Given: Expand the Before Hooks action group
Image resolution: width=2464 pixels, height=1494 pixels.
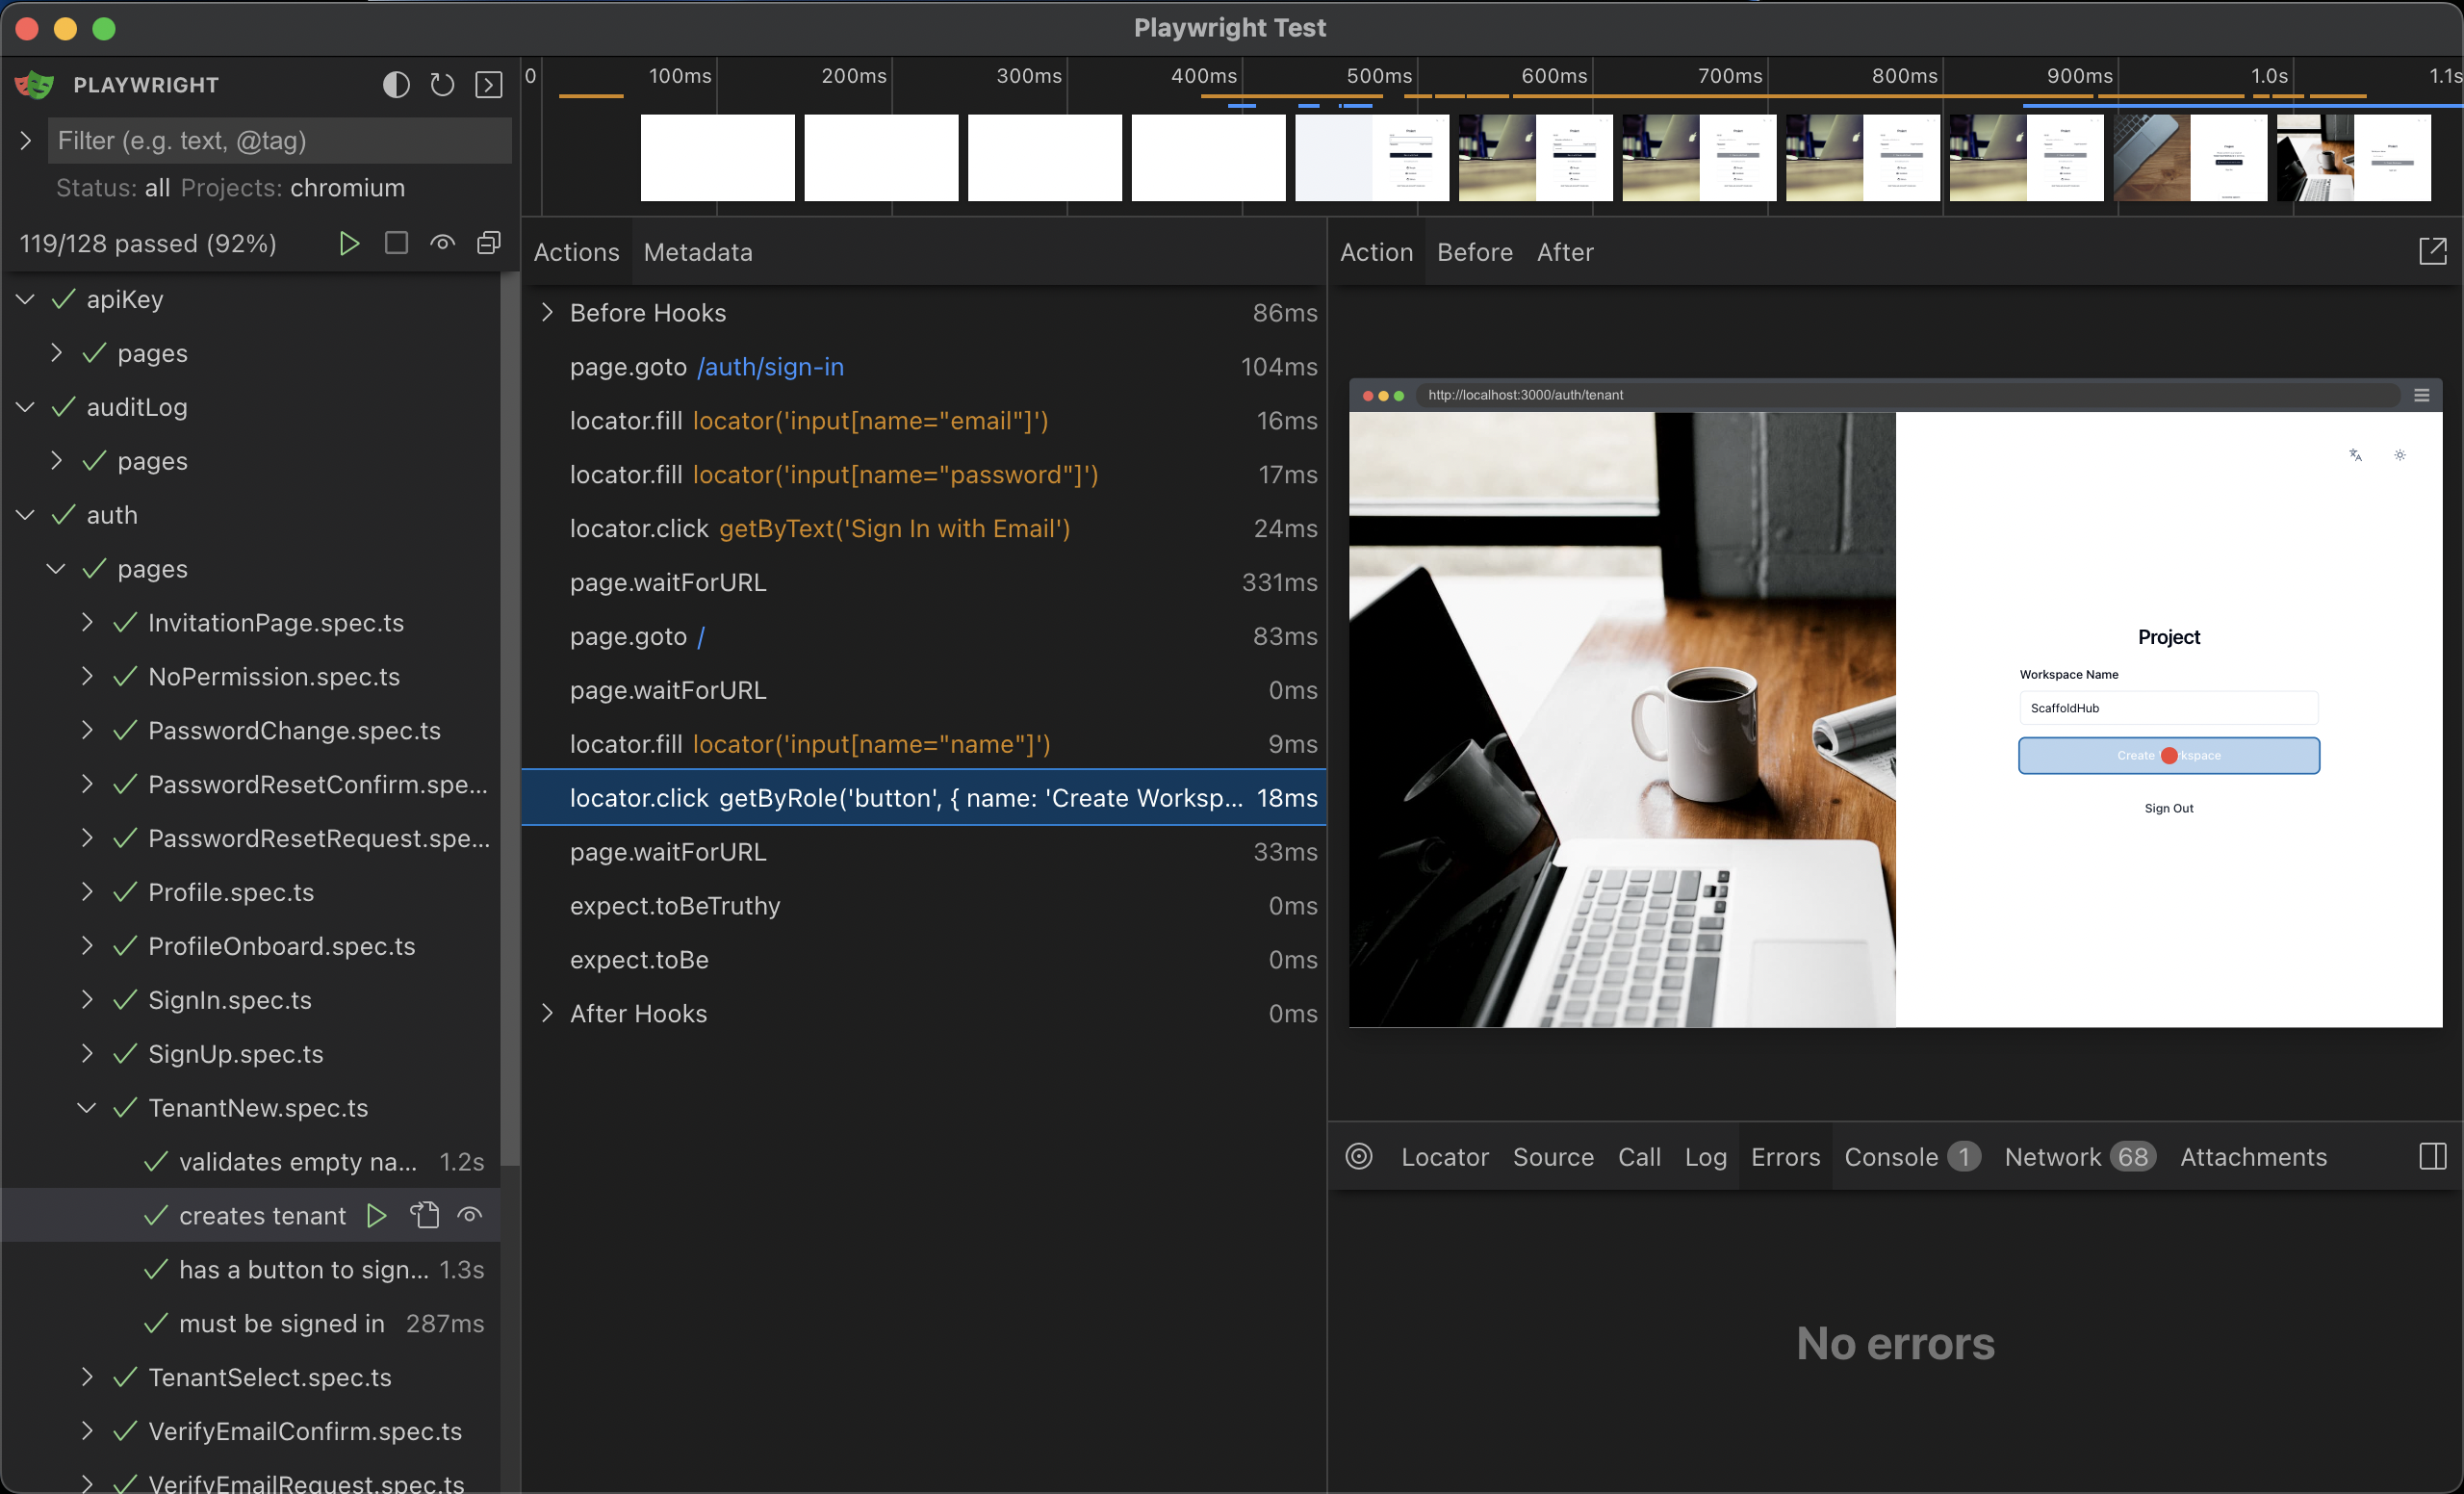Looking at the screenshot, I should tap(547, 313).
